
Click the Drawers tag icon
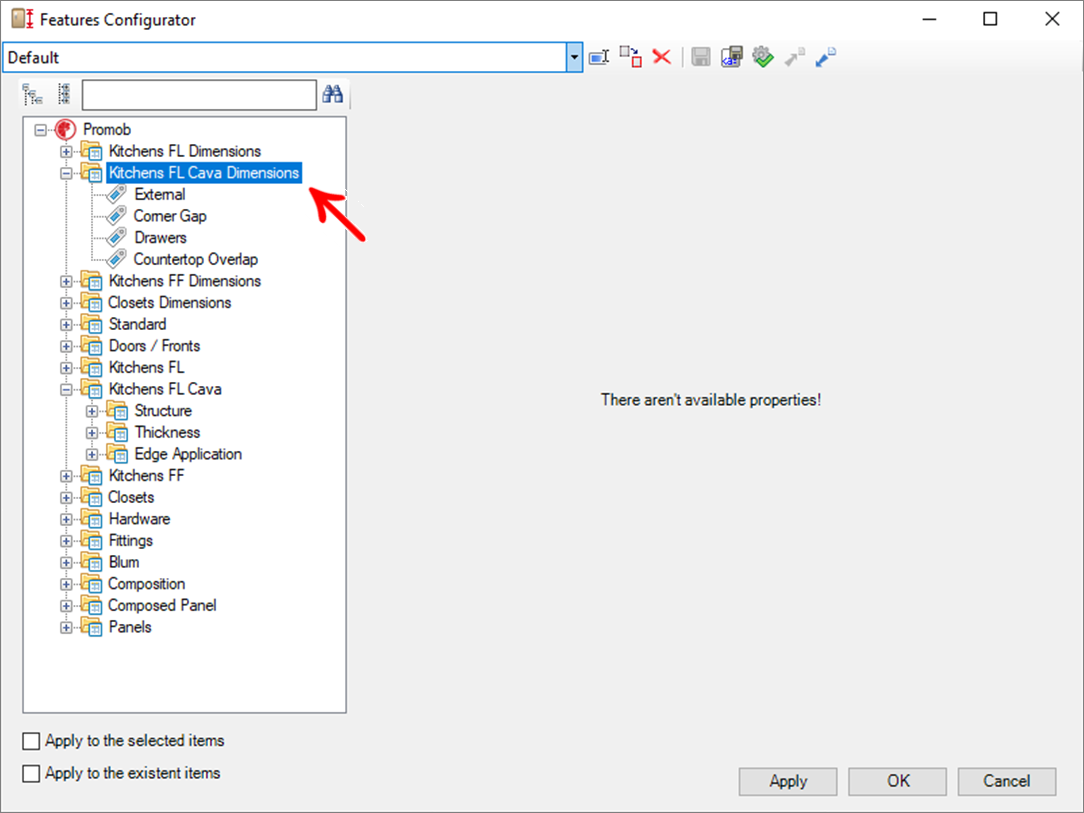coord(116,238)
